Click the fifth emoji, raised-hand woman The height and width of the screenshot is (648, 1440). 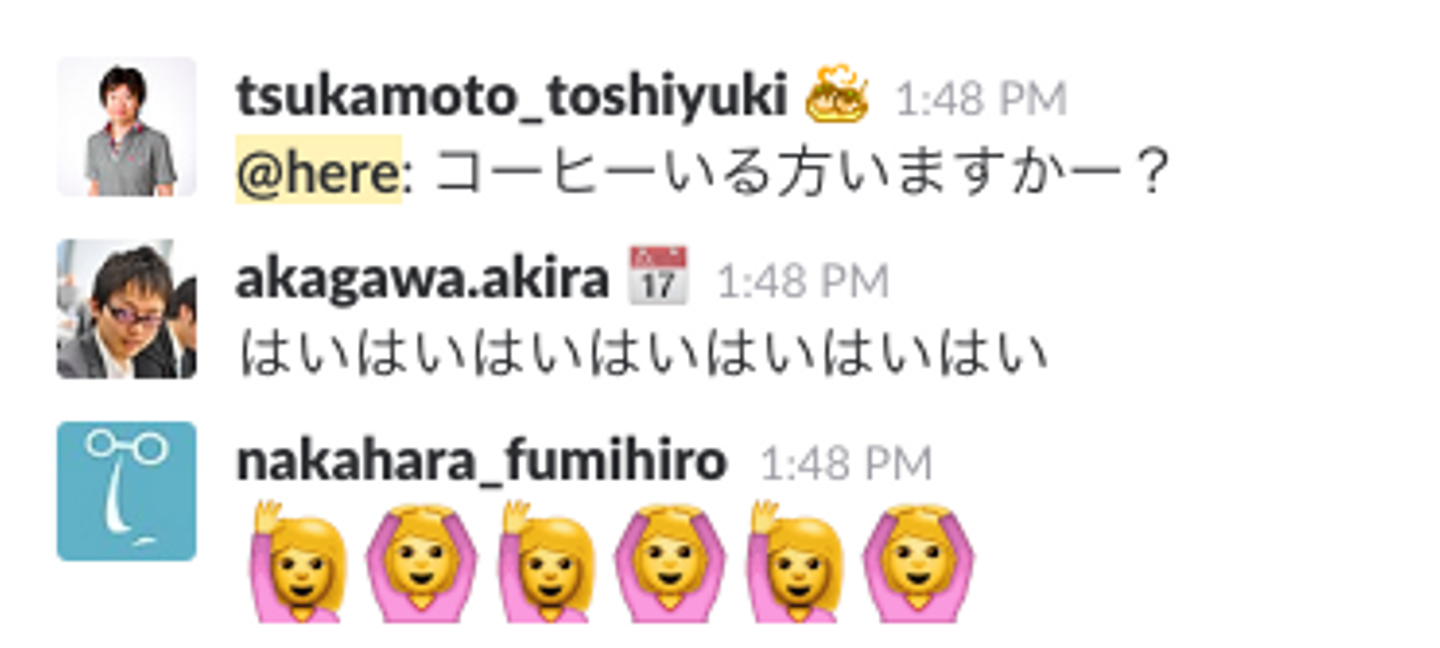795,562
